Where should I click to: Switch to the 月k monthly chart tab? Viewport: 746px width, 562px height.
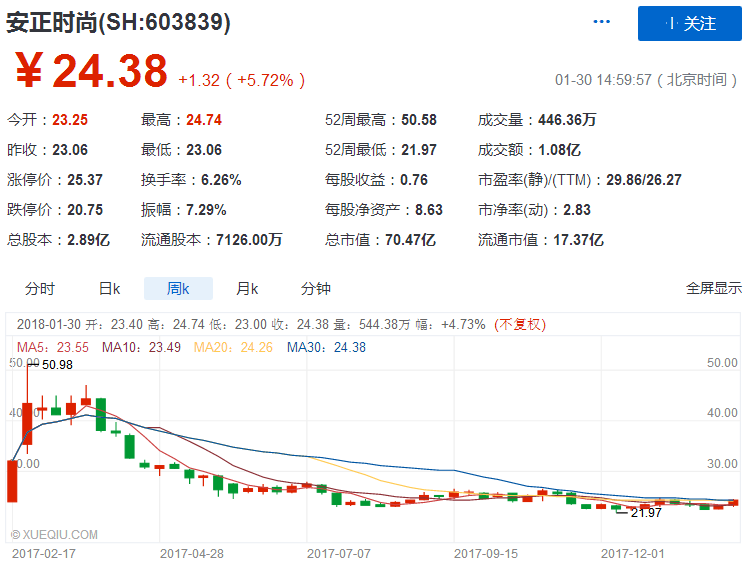pos(247,288)
